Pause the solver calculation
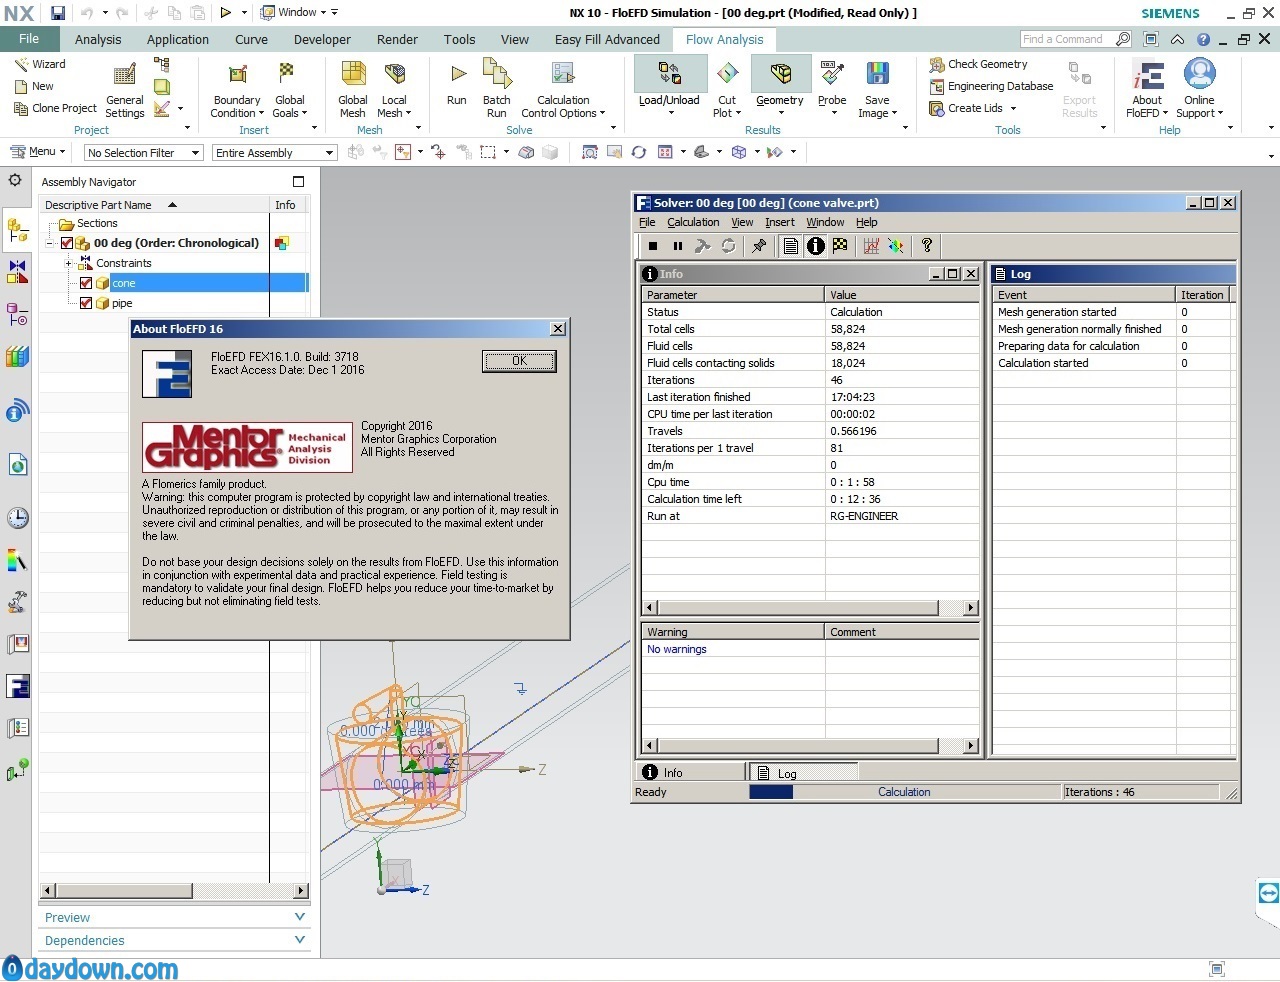Screen dimensions: 1280x982 point(678,246)
